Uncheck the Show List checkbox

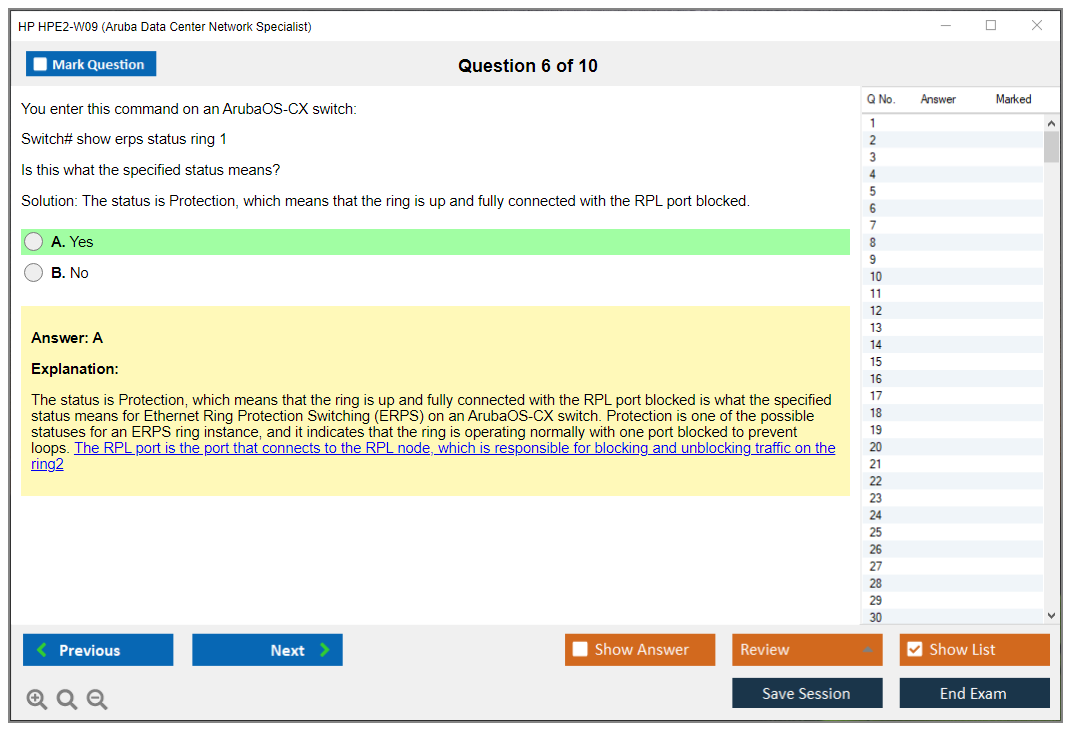pos(914,650)
